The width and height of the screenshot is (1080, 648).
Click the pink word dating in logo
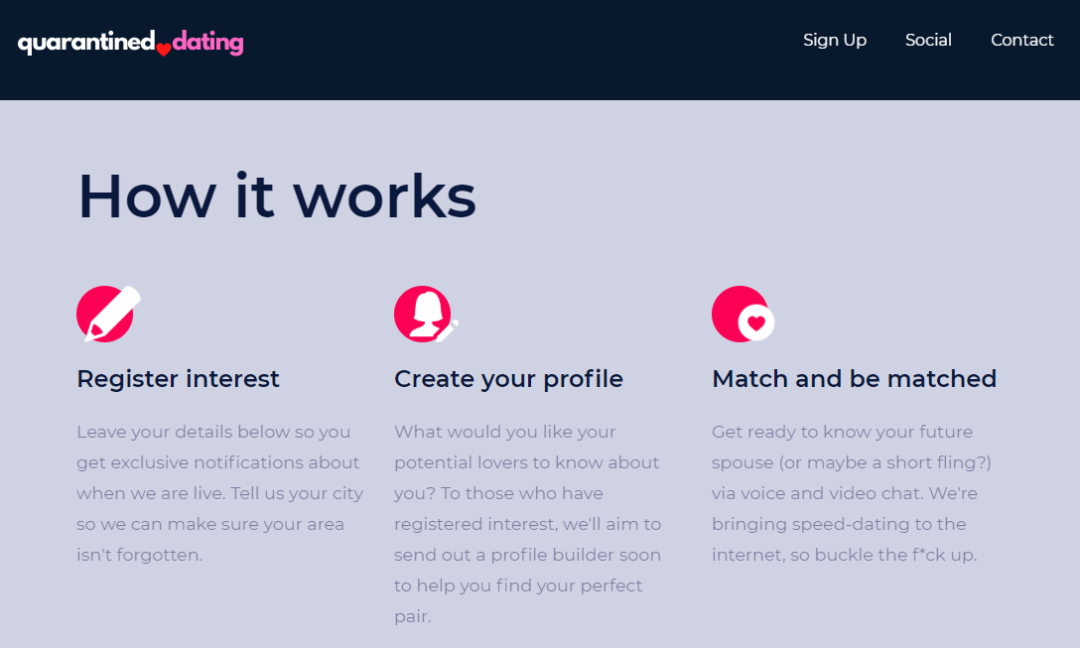coord(208,42)
